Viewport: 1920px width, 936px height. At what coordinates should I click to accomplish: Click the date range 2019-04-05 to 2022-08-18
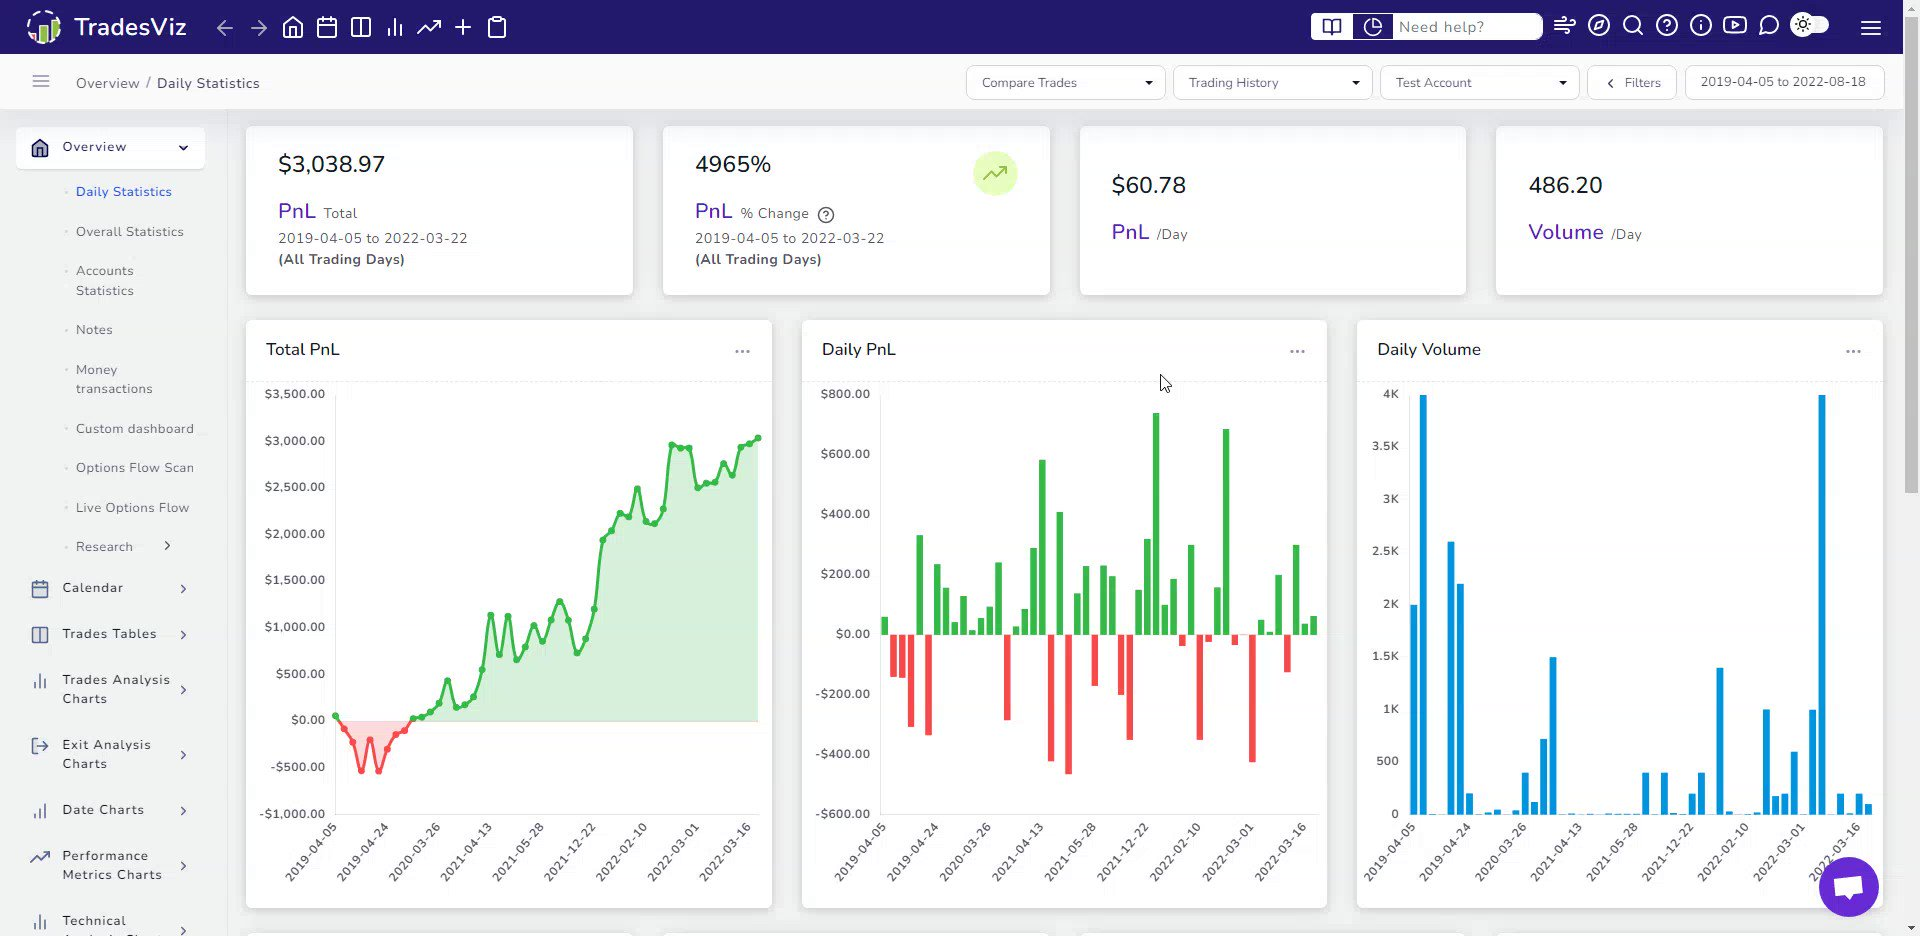(x=1784, y=83)
